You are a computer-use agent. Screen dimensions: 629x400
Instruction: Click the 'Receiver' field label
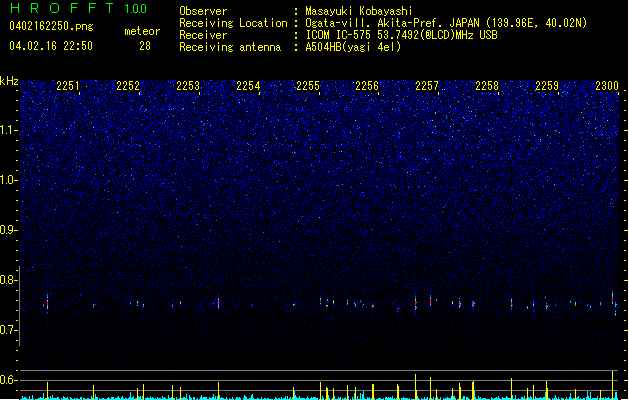(203, 35)
